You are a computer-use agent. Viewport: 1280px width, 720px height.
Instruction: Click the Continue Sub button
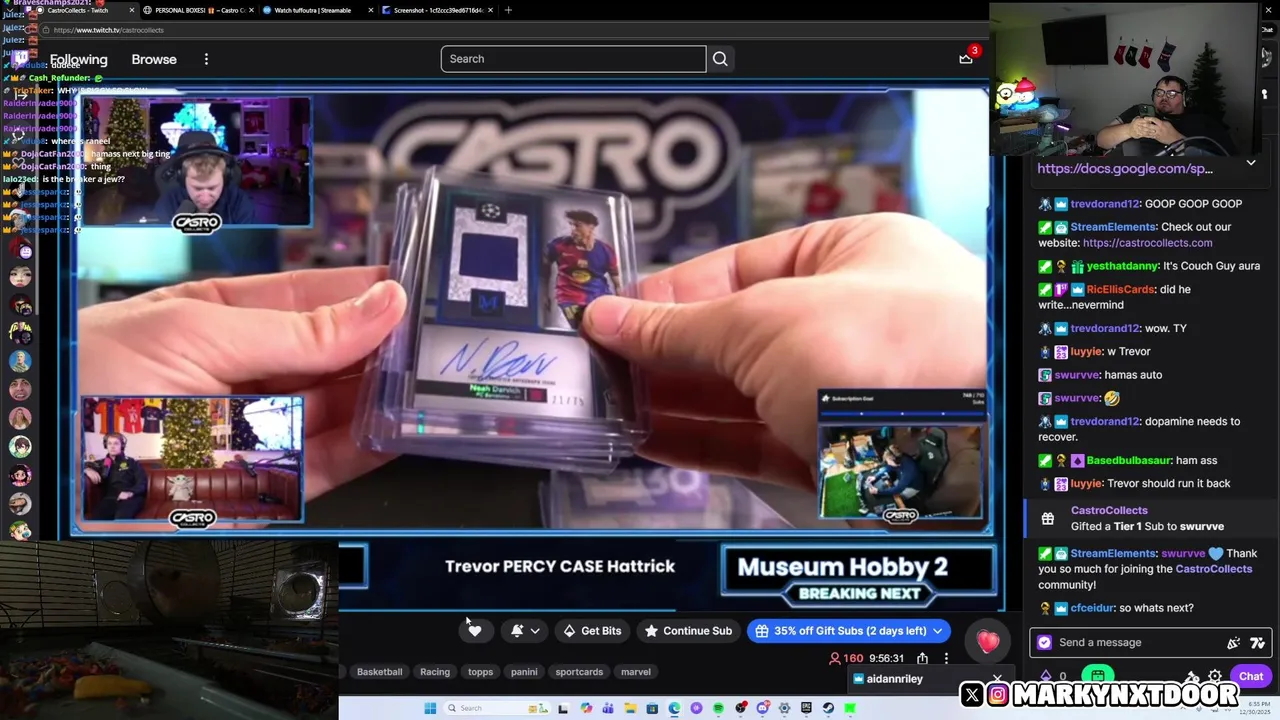tap(688, 631)
